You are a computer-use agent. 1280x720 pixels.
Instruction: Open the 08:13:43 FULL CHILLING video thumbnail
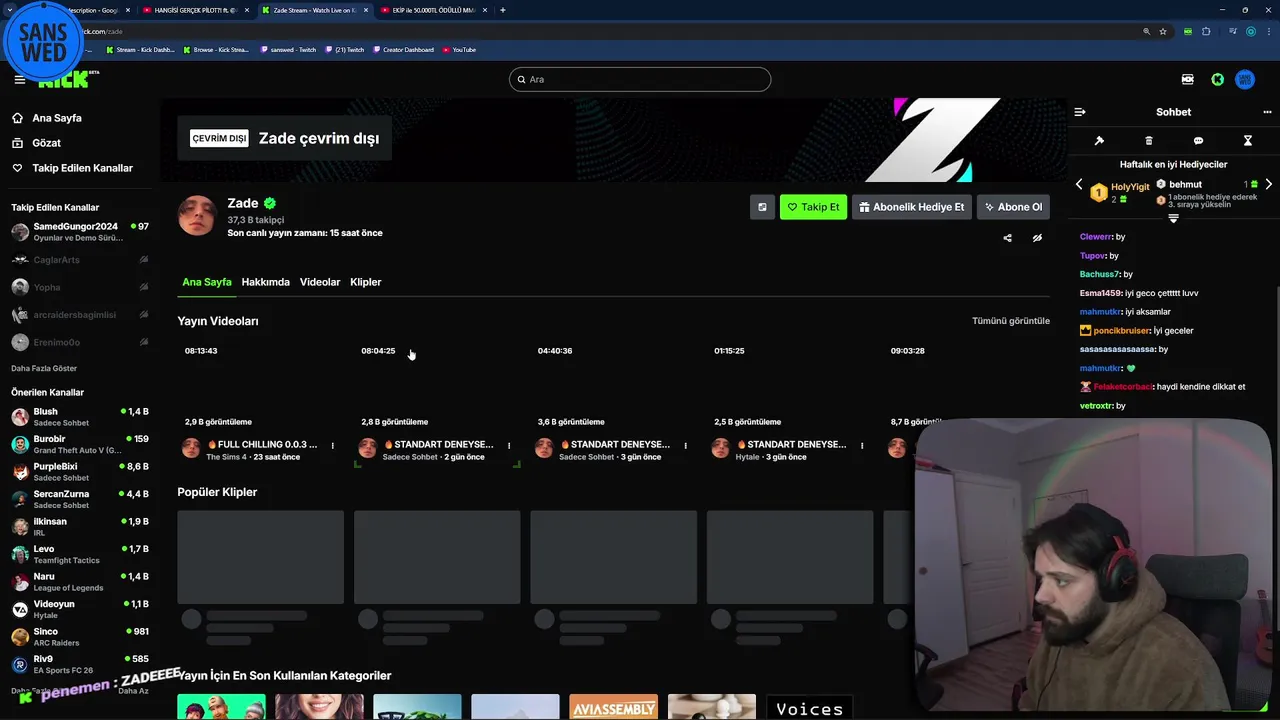point(260,386)
